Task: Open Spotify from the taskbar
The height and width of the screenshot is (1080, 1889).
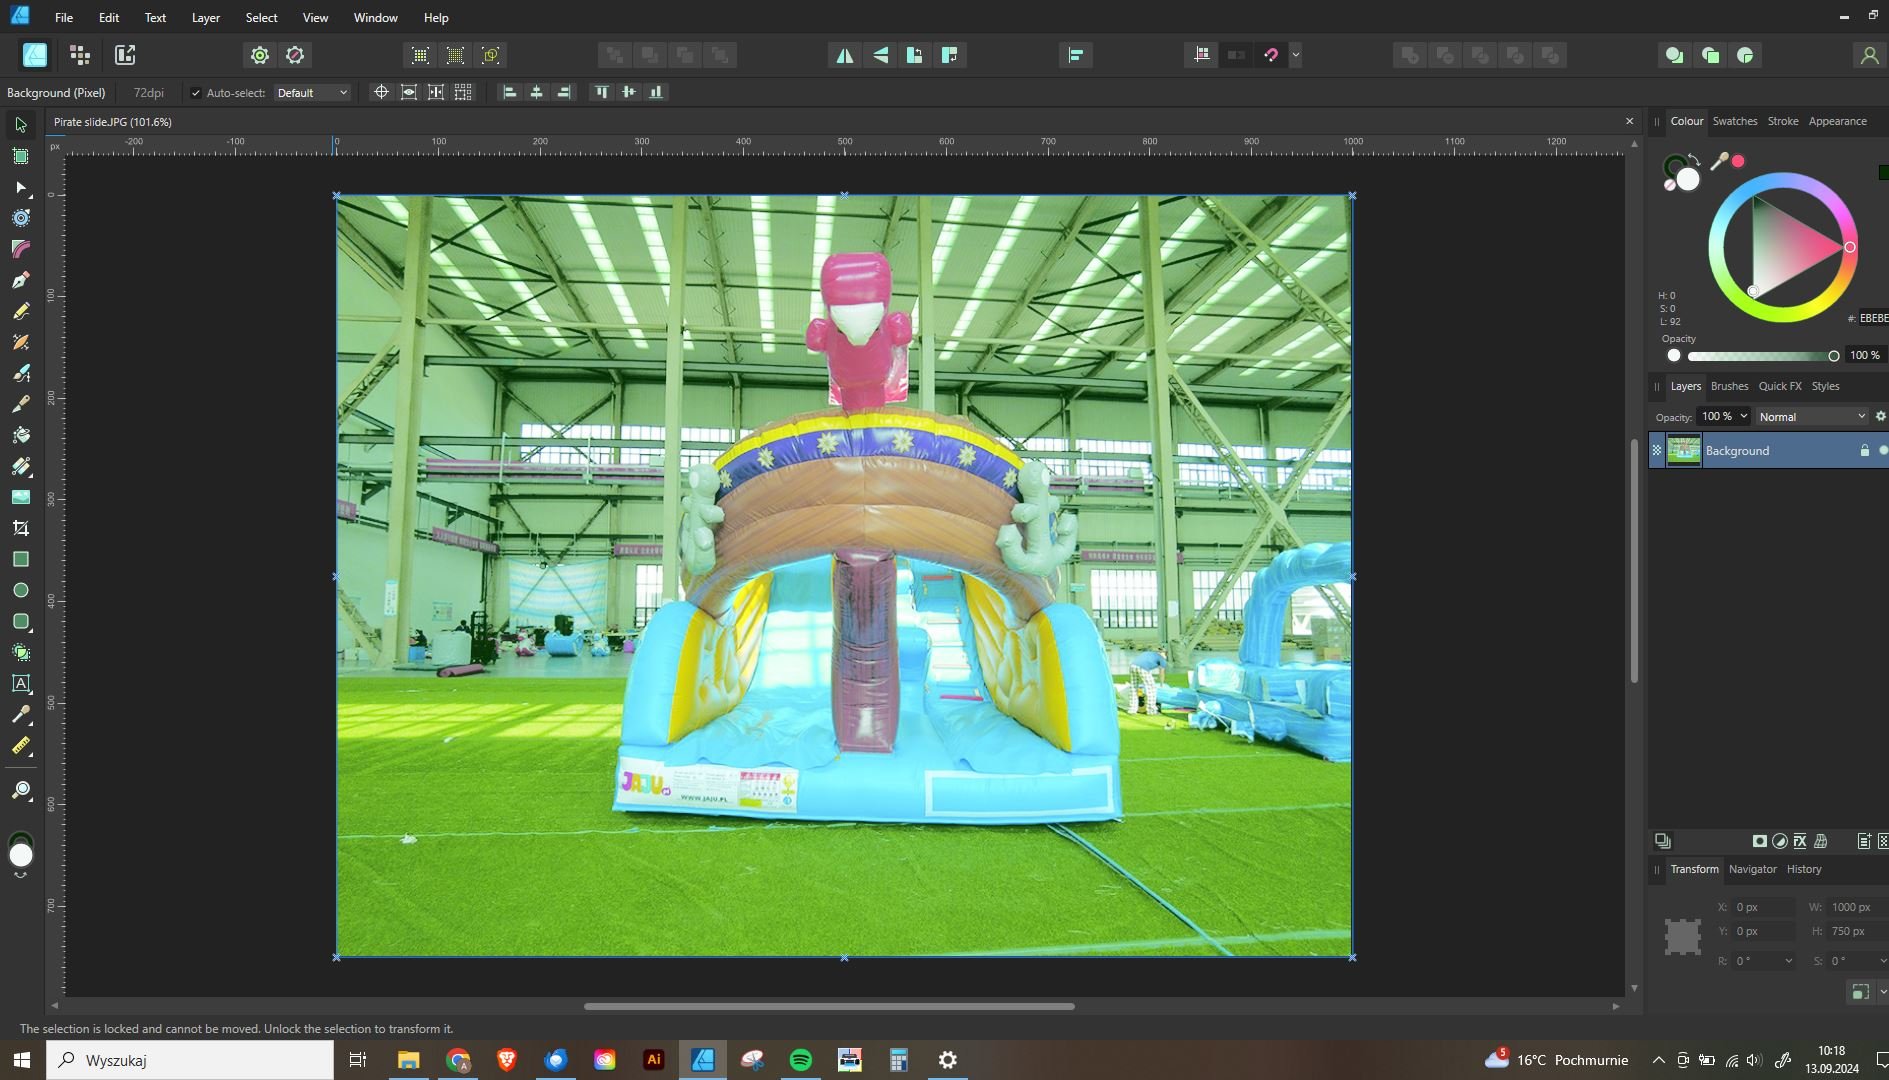Action: (x=801, y=1060)
